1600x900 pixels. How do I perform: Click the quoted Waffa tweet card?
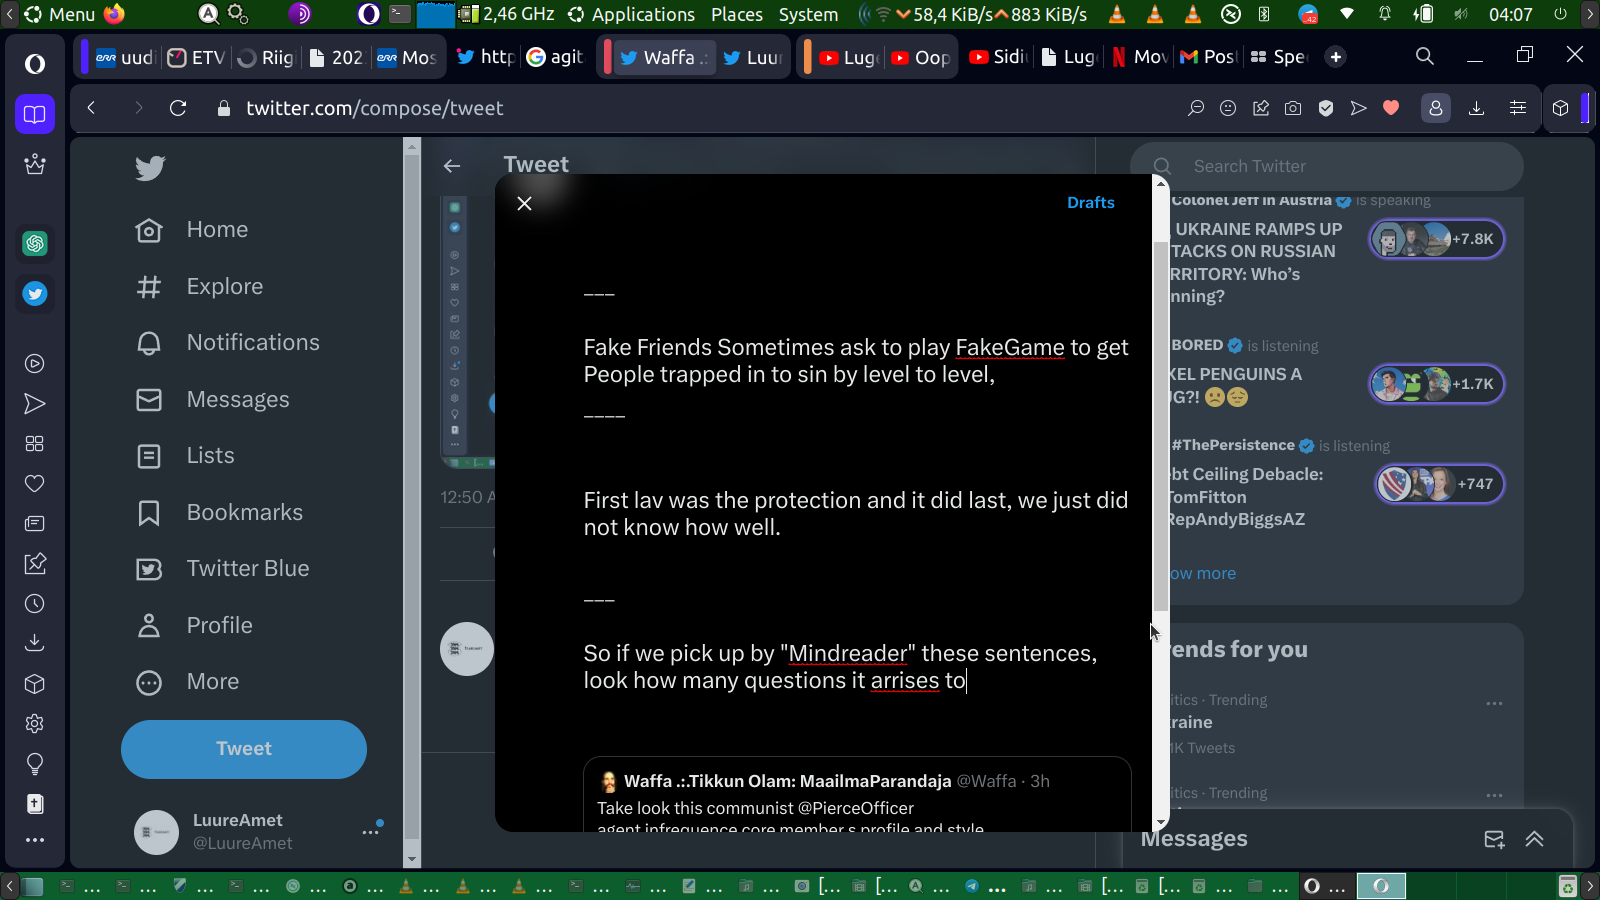click(857, 794)
